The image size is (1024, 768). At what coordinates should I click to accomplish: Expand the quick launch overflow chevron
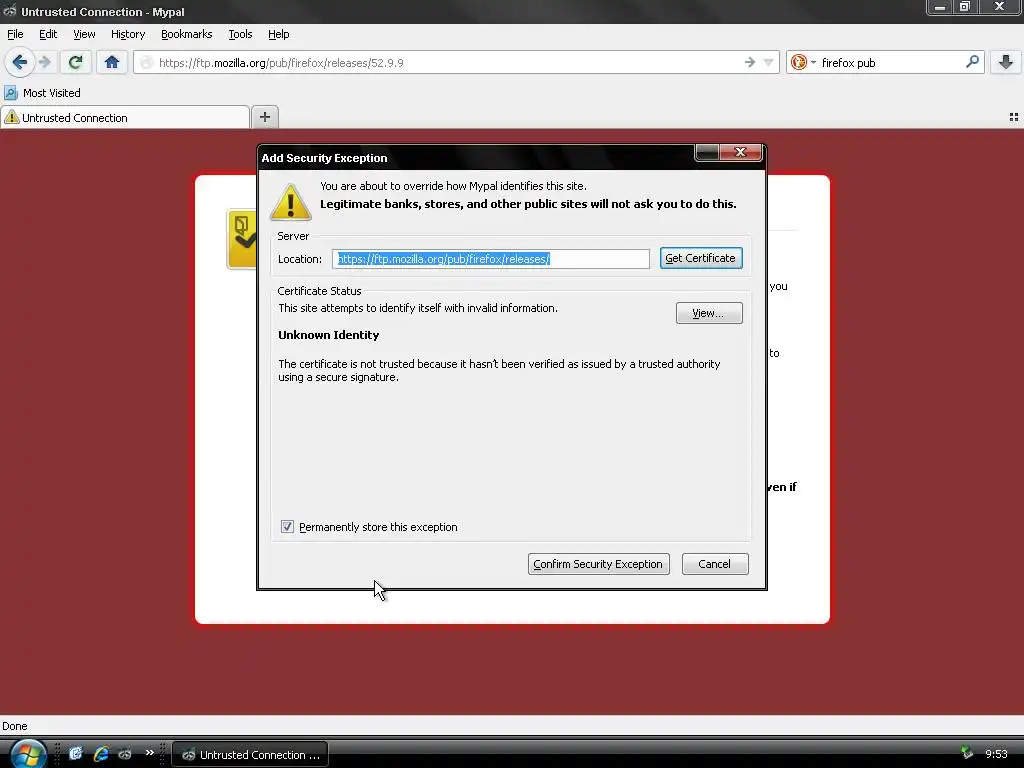click(x=150, y=753)
